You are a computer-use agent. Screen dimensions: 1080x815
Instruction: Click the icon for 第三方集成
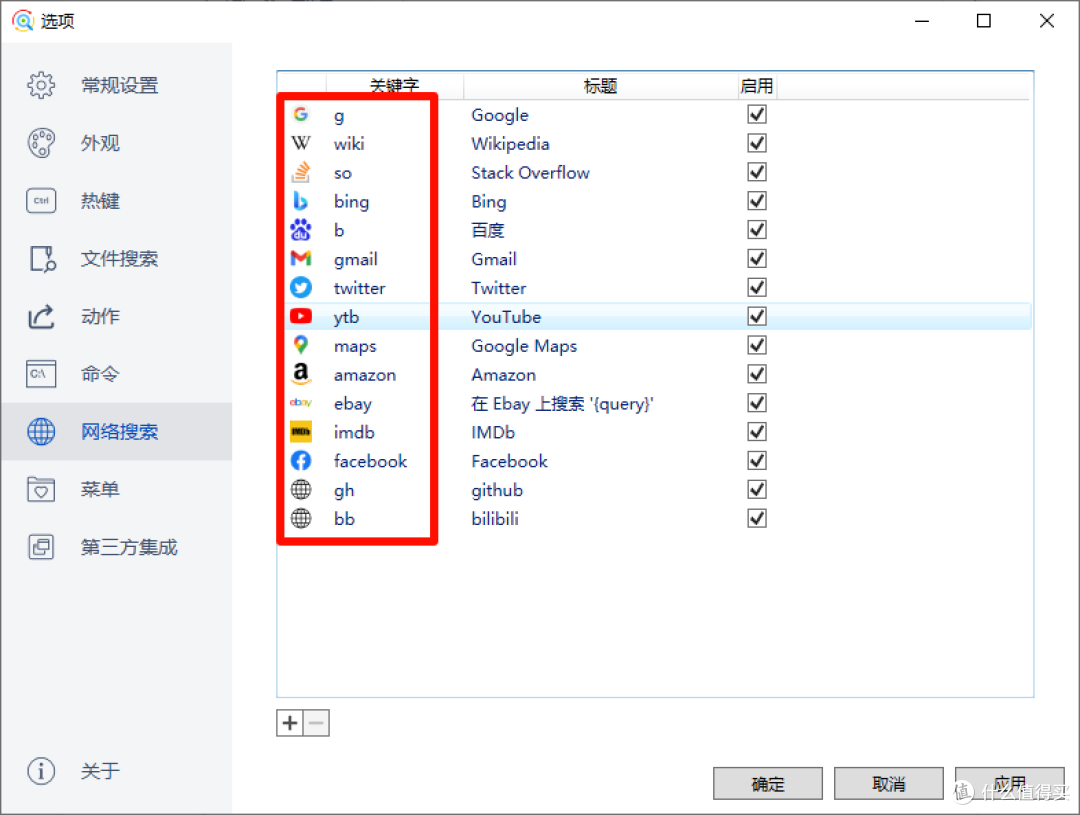pyautogui.click(x=41, y=547)
